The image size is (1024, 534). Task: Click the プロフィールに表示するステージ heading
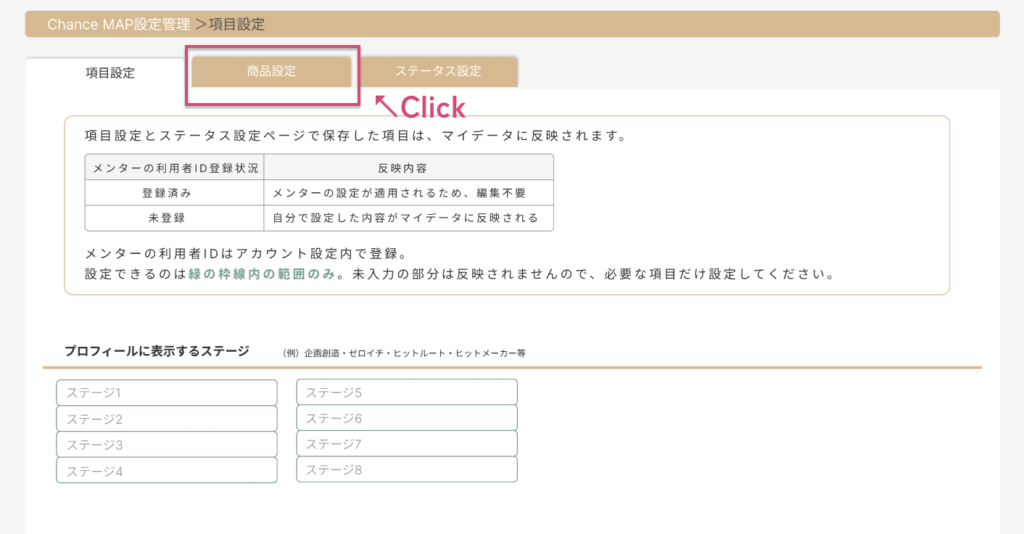coord(157,352)
